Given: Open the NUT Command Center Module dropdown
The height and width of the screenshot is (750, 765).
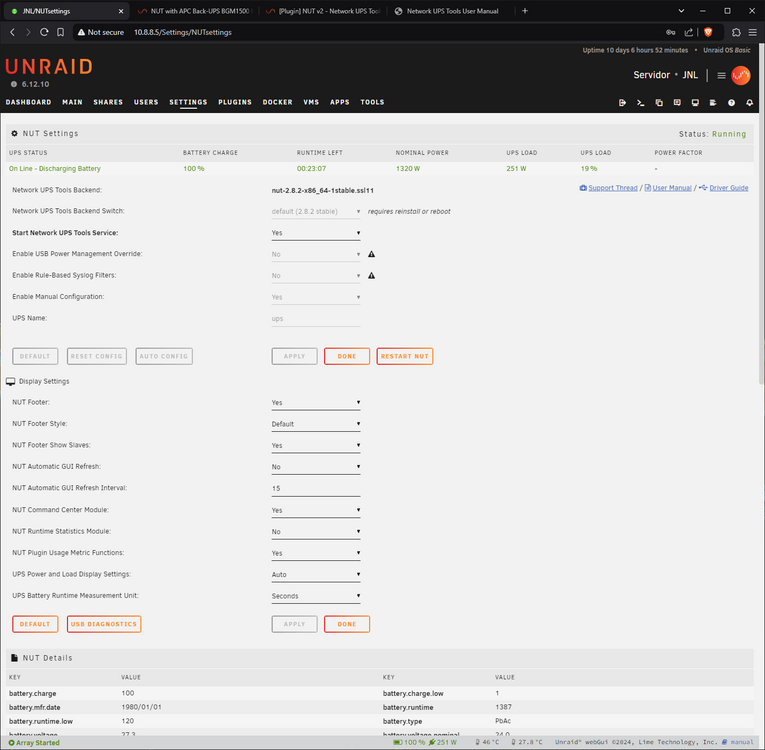Looking at the screenshot, I should coord(316,510).
